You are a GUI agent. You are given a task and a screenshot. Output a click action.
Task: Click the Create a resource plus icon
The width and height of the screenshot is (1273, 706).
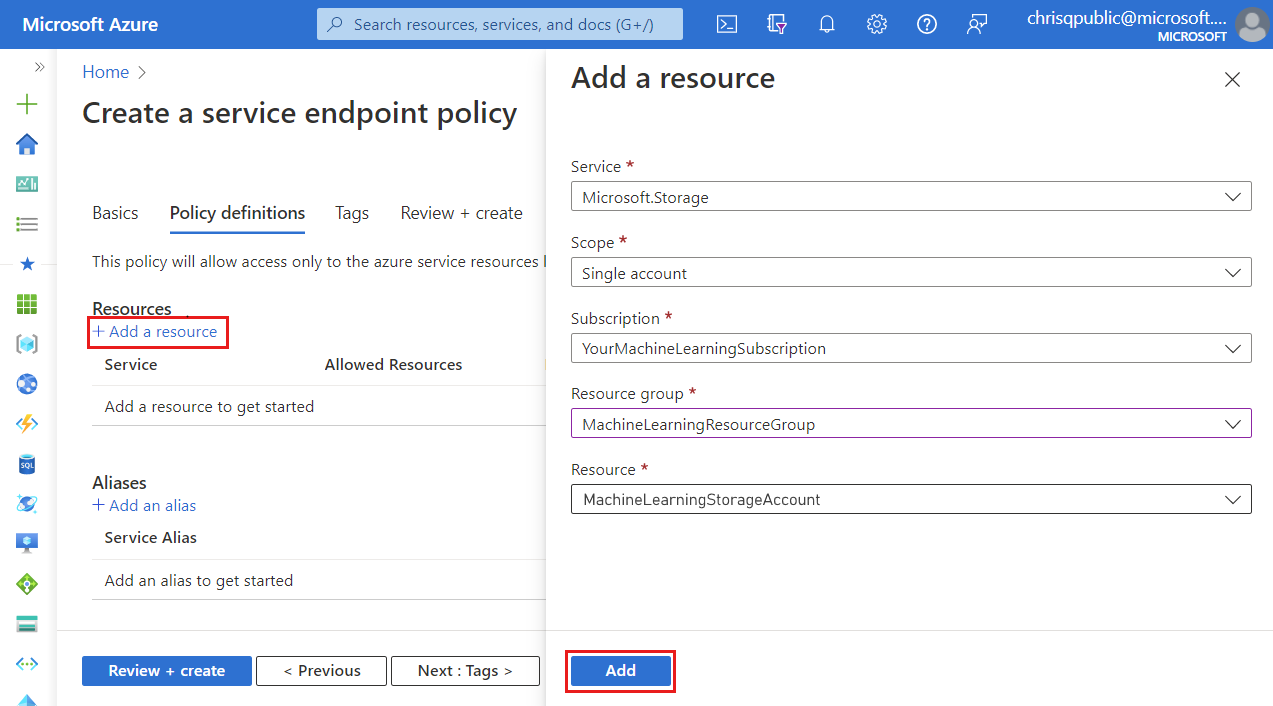pos(27,104)
